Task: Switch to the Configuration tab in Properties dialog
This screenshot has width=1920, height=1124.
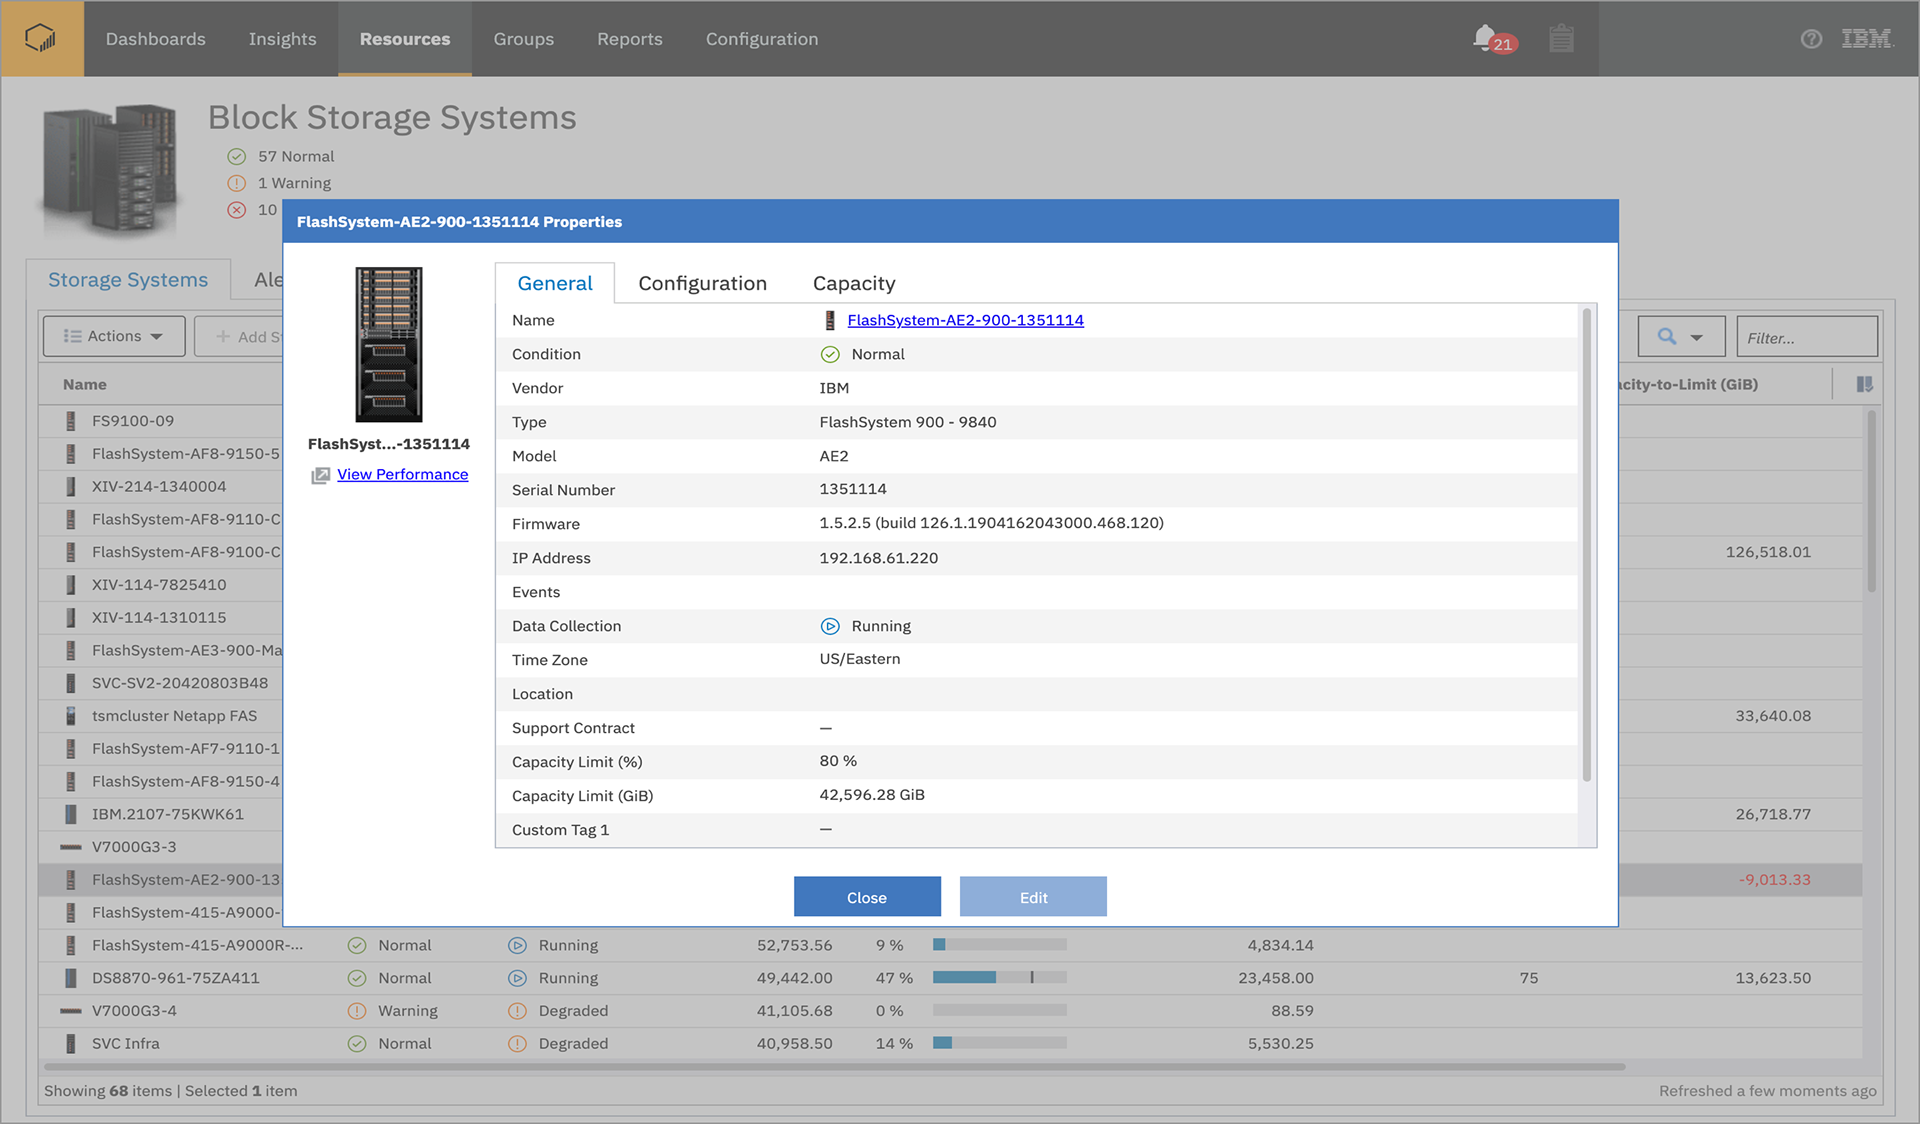Action: [703, 283]
